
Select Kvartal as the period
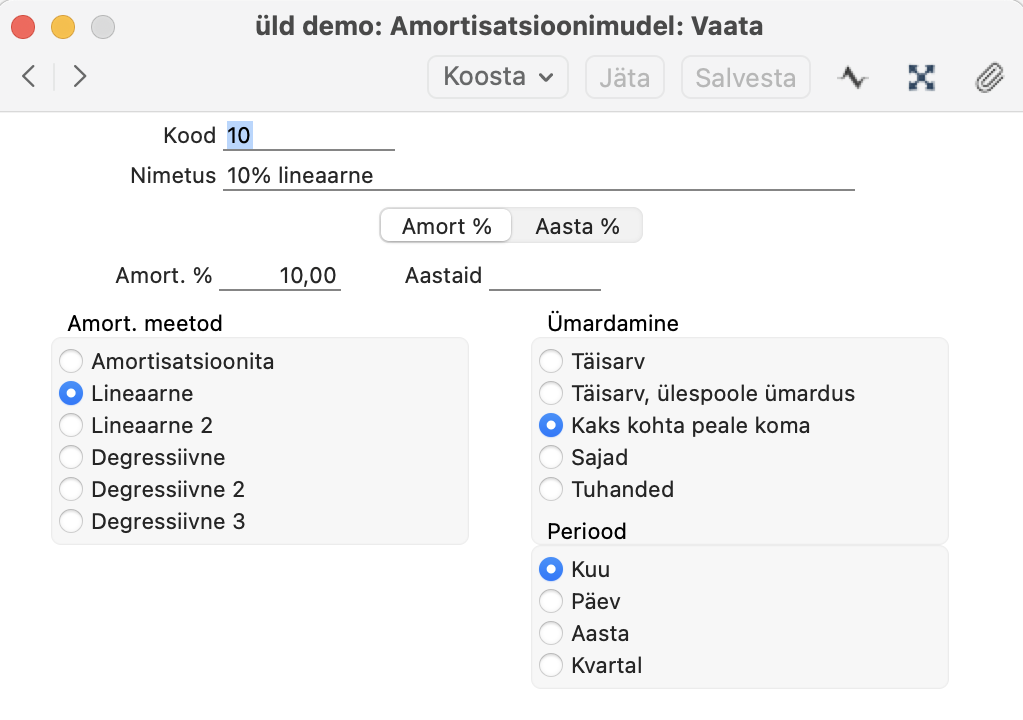(551, 665)
